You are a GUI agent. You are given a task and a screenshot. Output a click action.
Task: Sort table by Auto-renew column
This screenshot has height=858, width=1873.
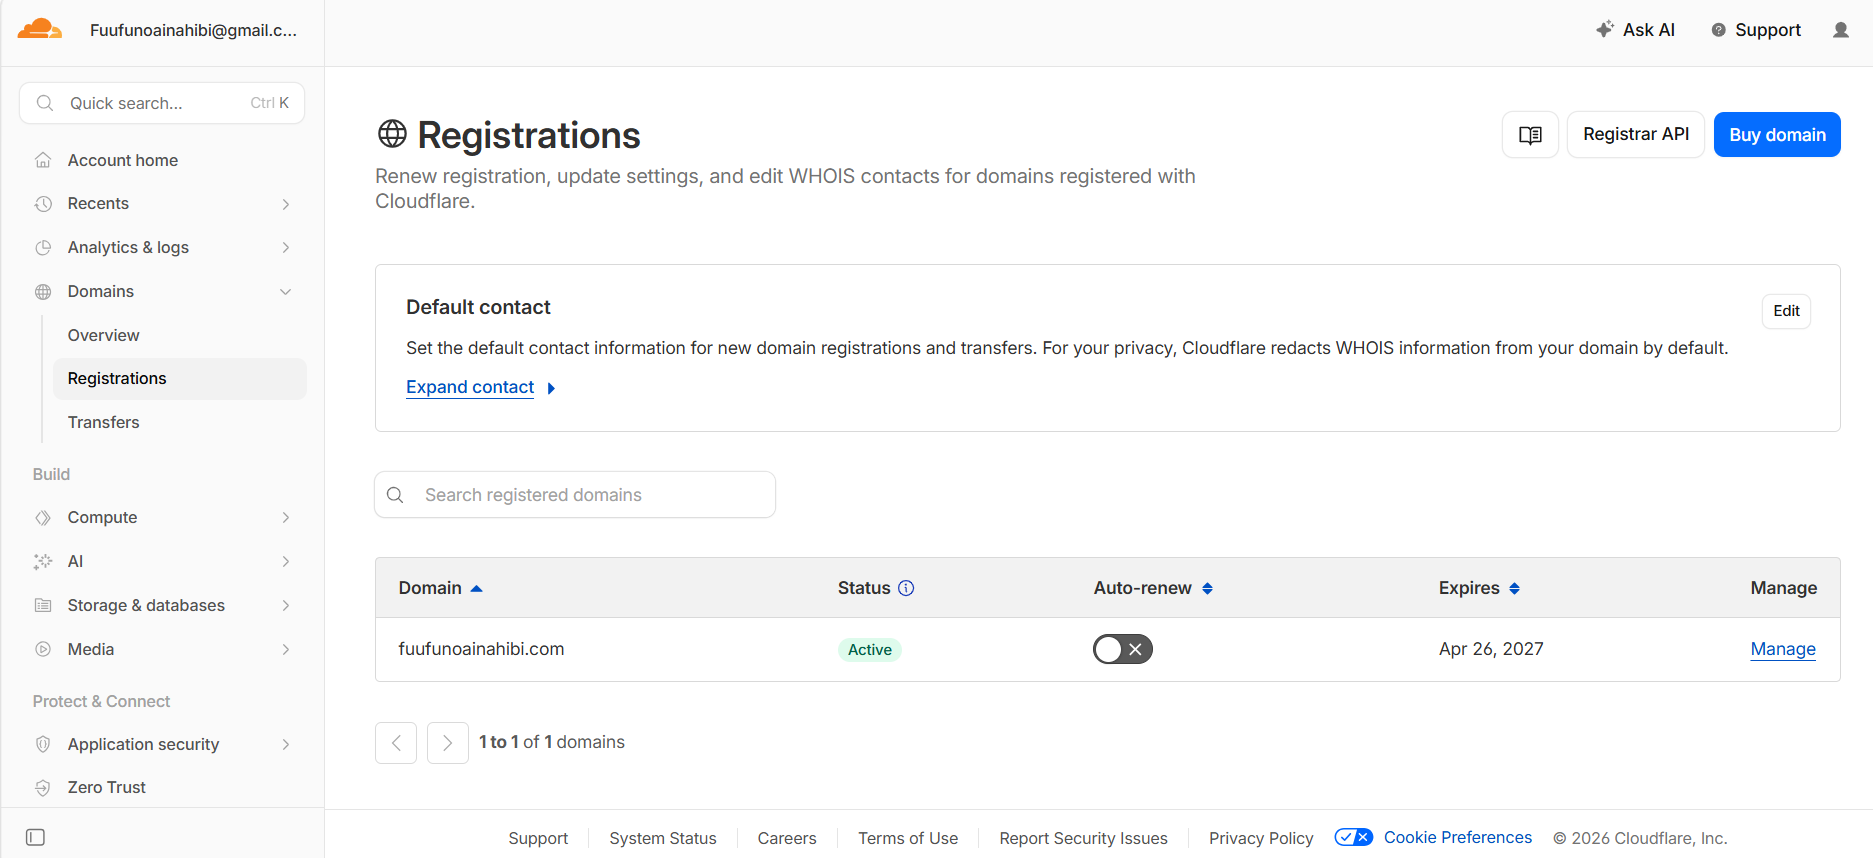[x=1153, y=588]
